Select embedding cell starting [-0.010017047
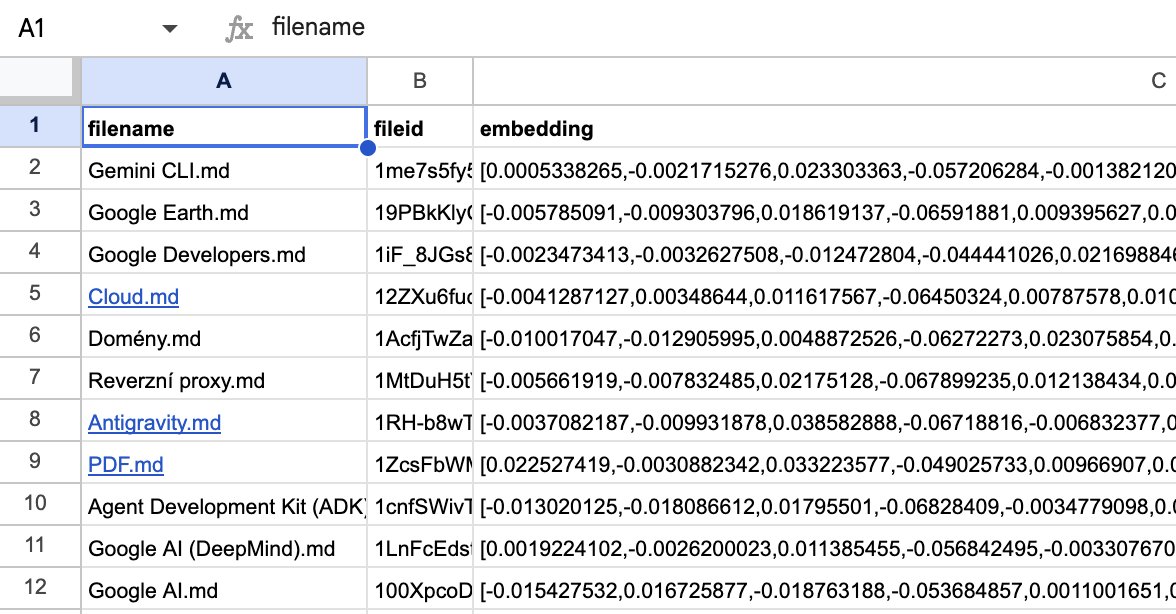Screen dimensions: 1176x614 point(825,337)
